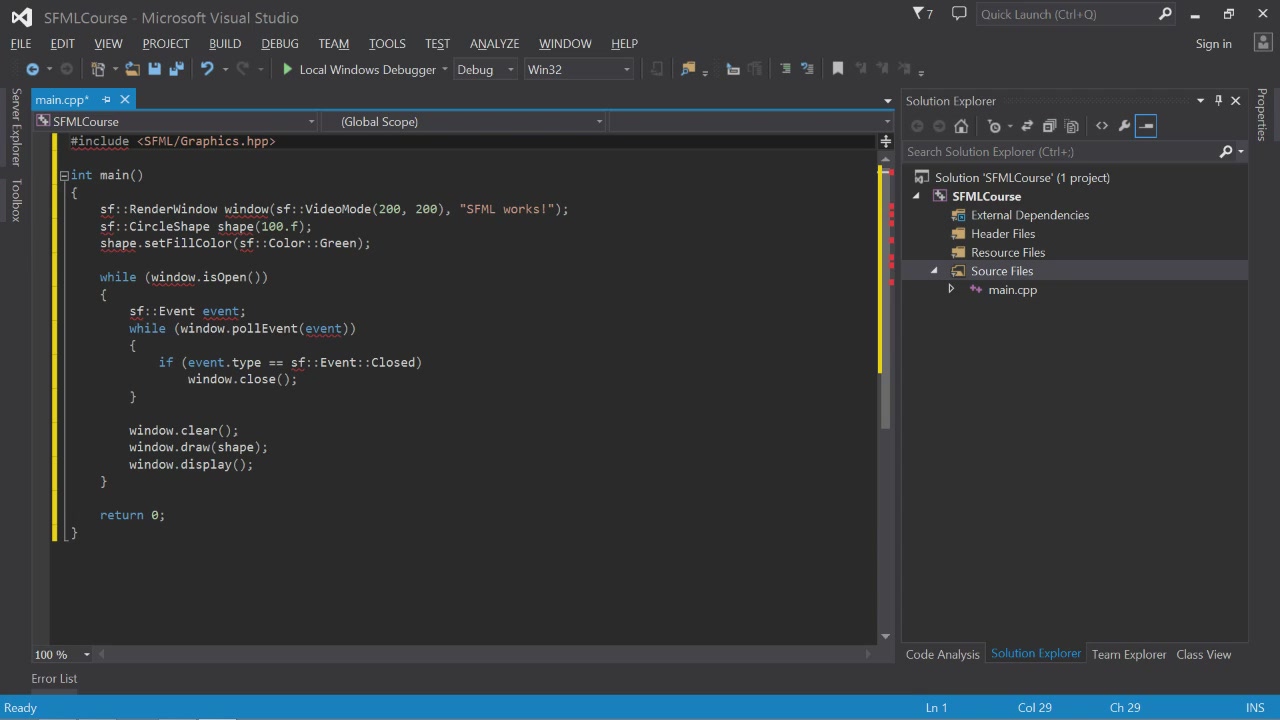Select the Resource Files folder
The height and width of the screenshot is (720, 1280).
click(x=1008, y=252)
